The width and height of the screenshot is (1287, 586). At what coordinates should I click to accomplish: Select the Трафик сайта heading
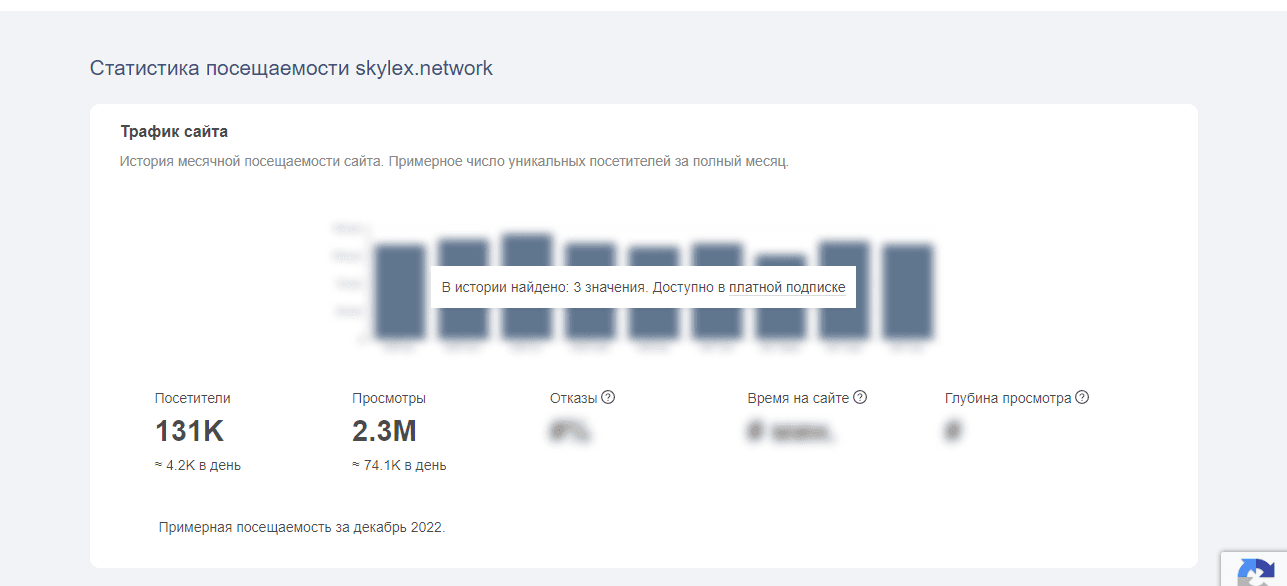(x=174, y=132)
